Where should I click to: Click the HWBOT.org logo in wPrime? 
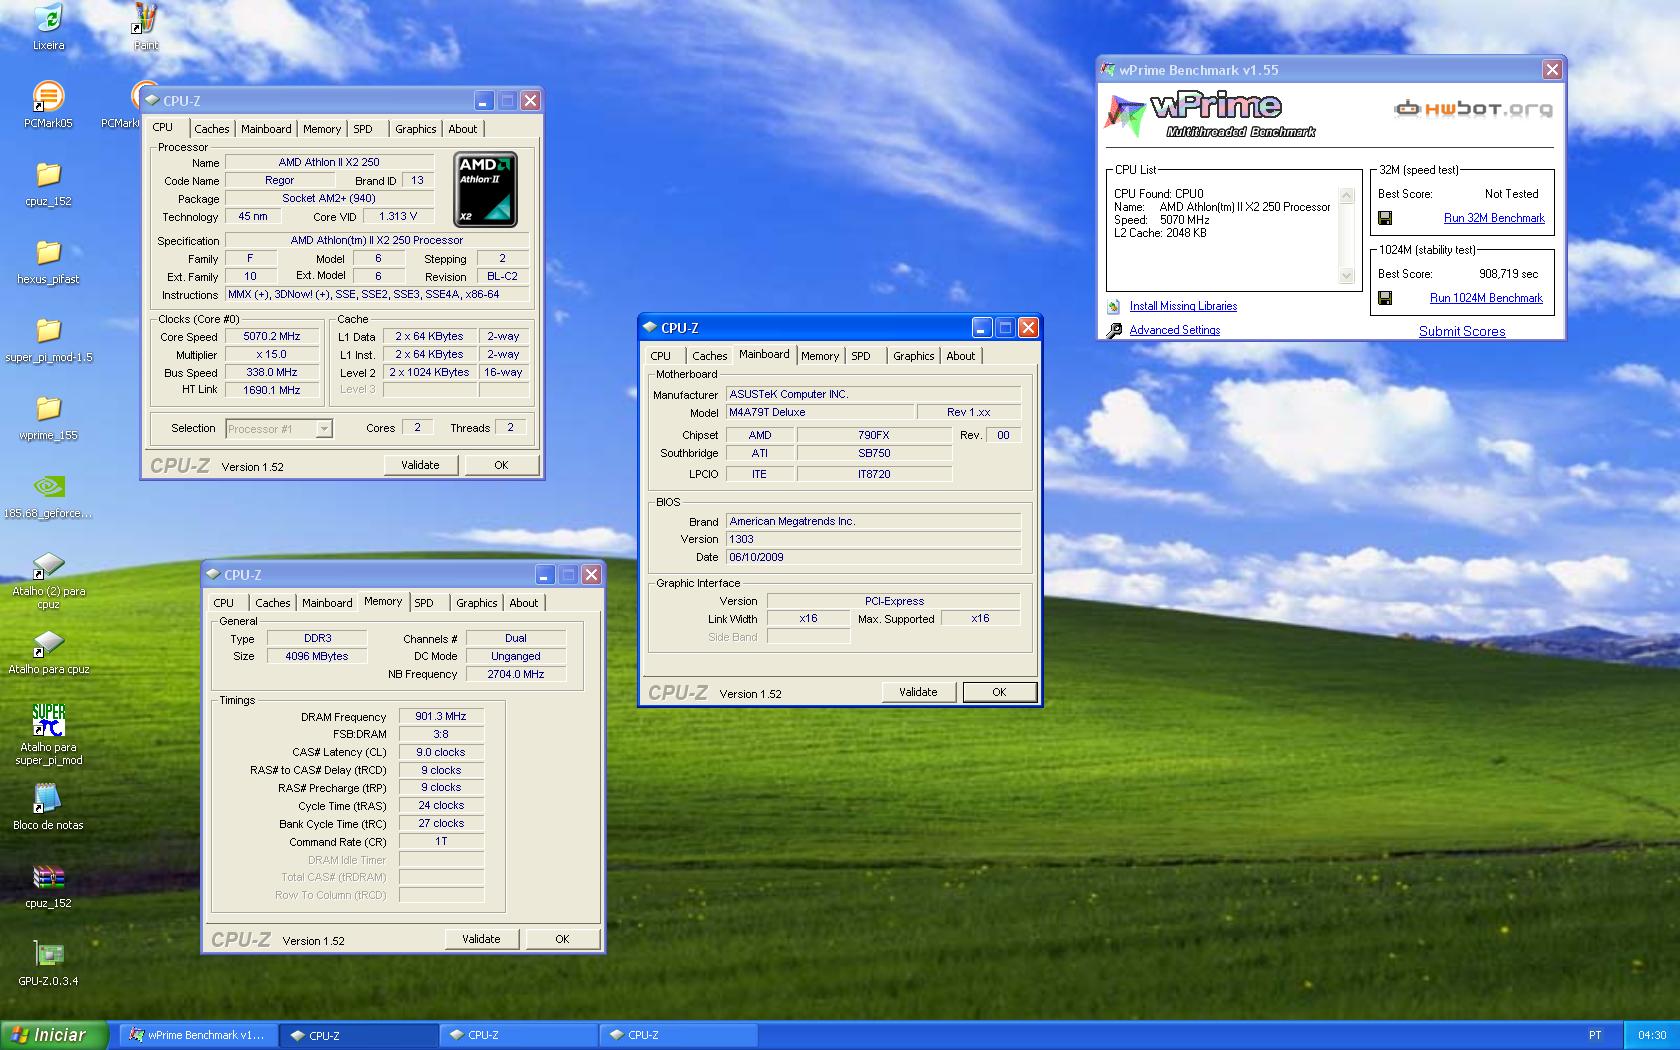click(x=1474, y=108)
